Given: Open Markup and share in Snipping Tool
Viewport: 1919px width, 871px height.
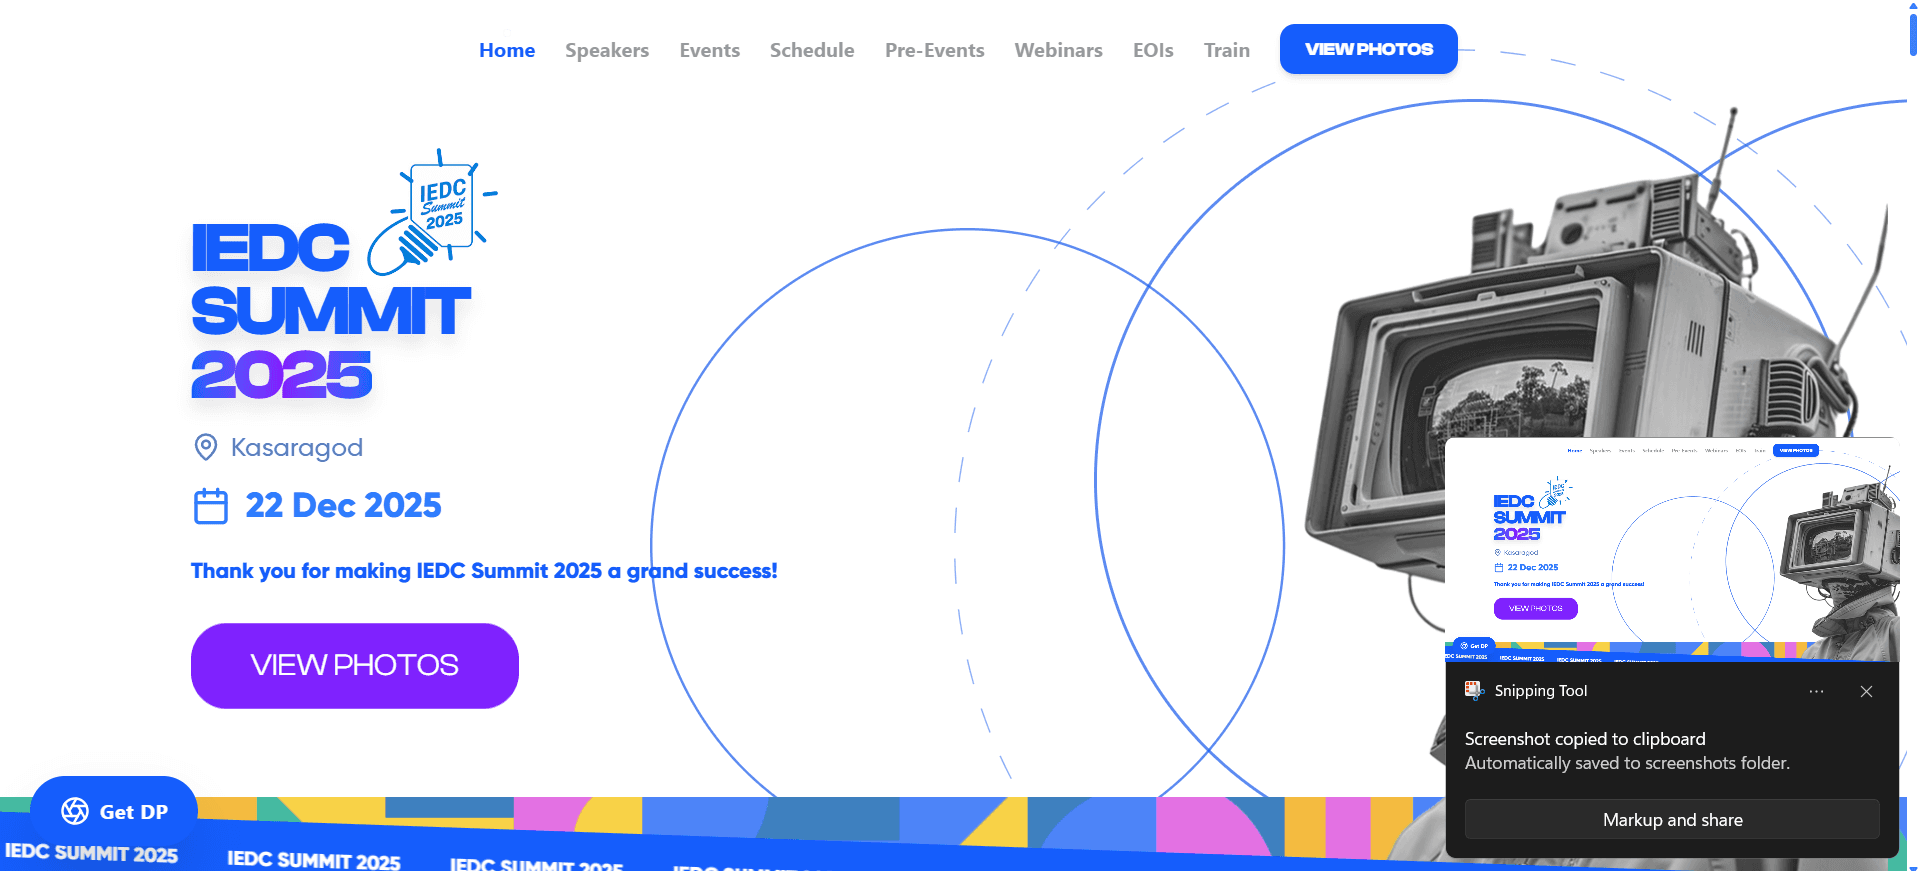Looking at the screenshot, I should 1672,820.
